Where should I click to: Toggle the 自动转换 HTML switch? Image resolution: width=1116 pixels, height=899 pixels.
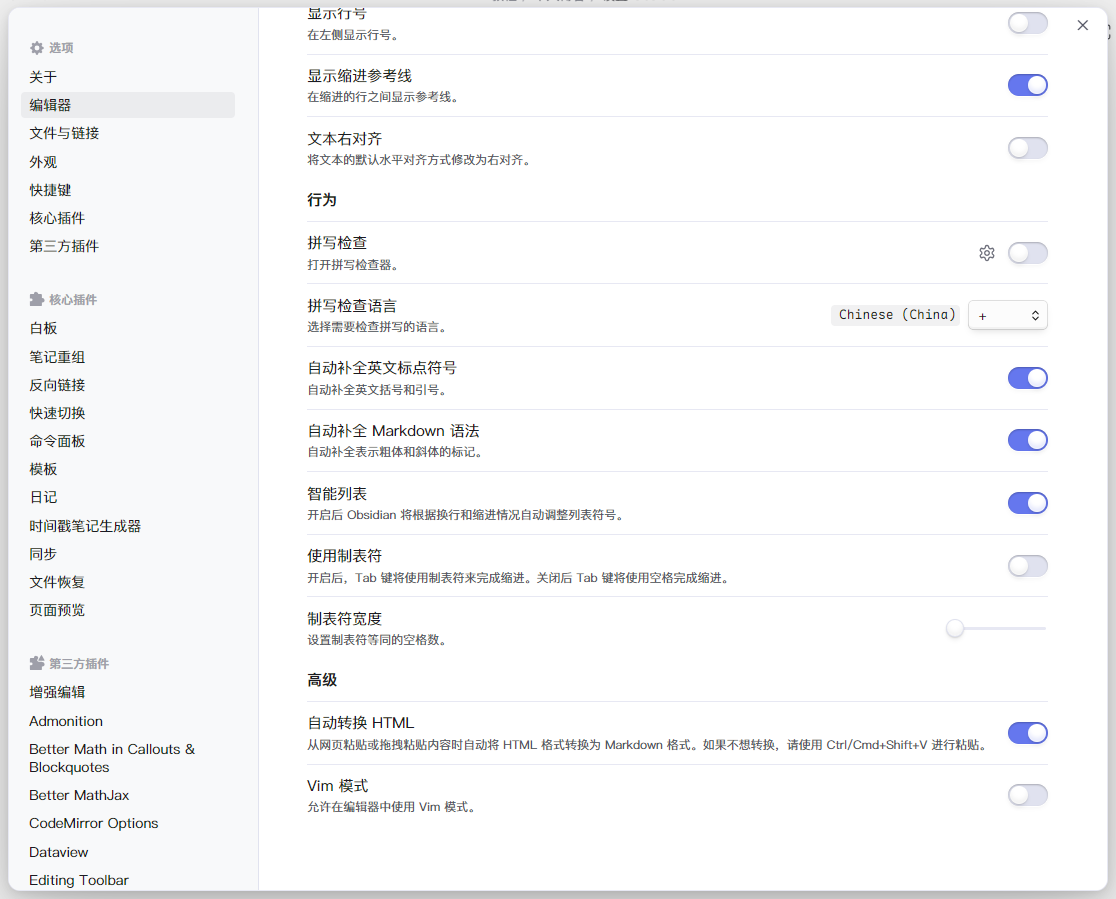tap(1027, 733)
